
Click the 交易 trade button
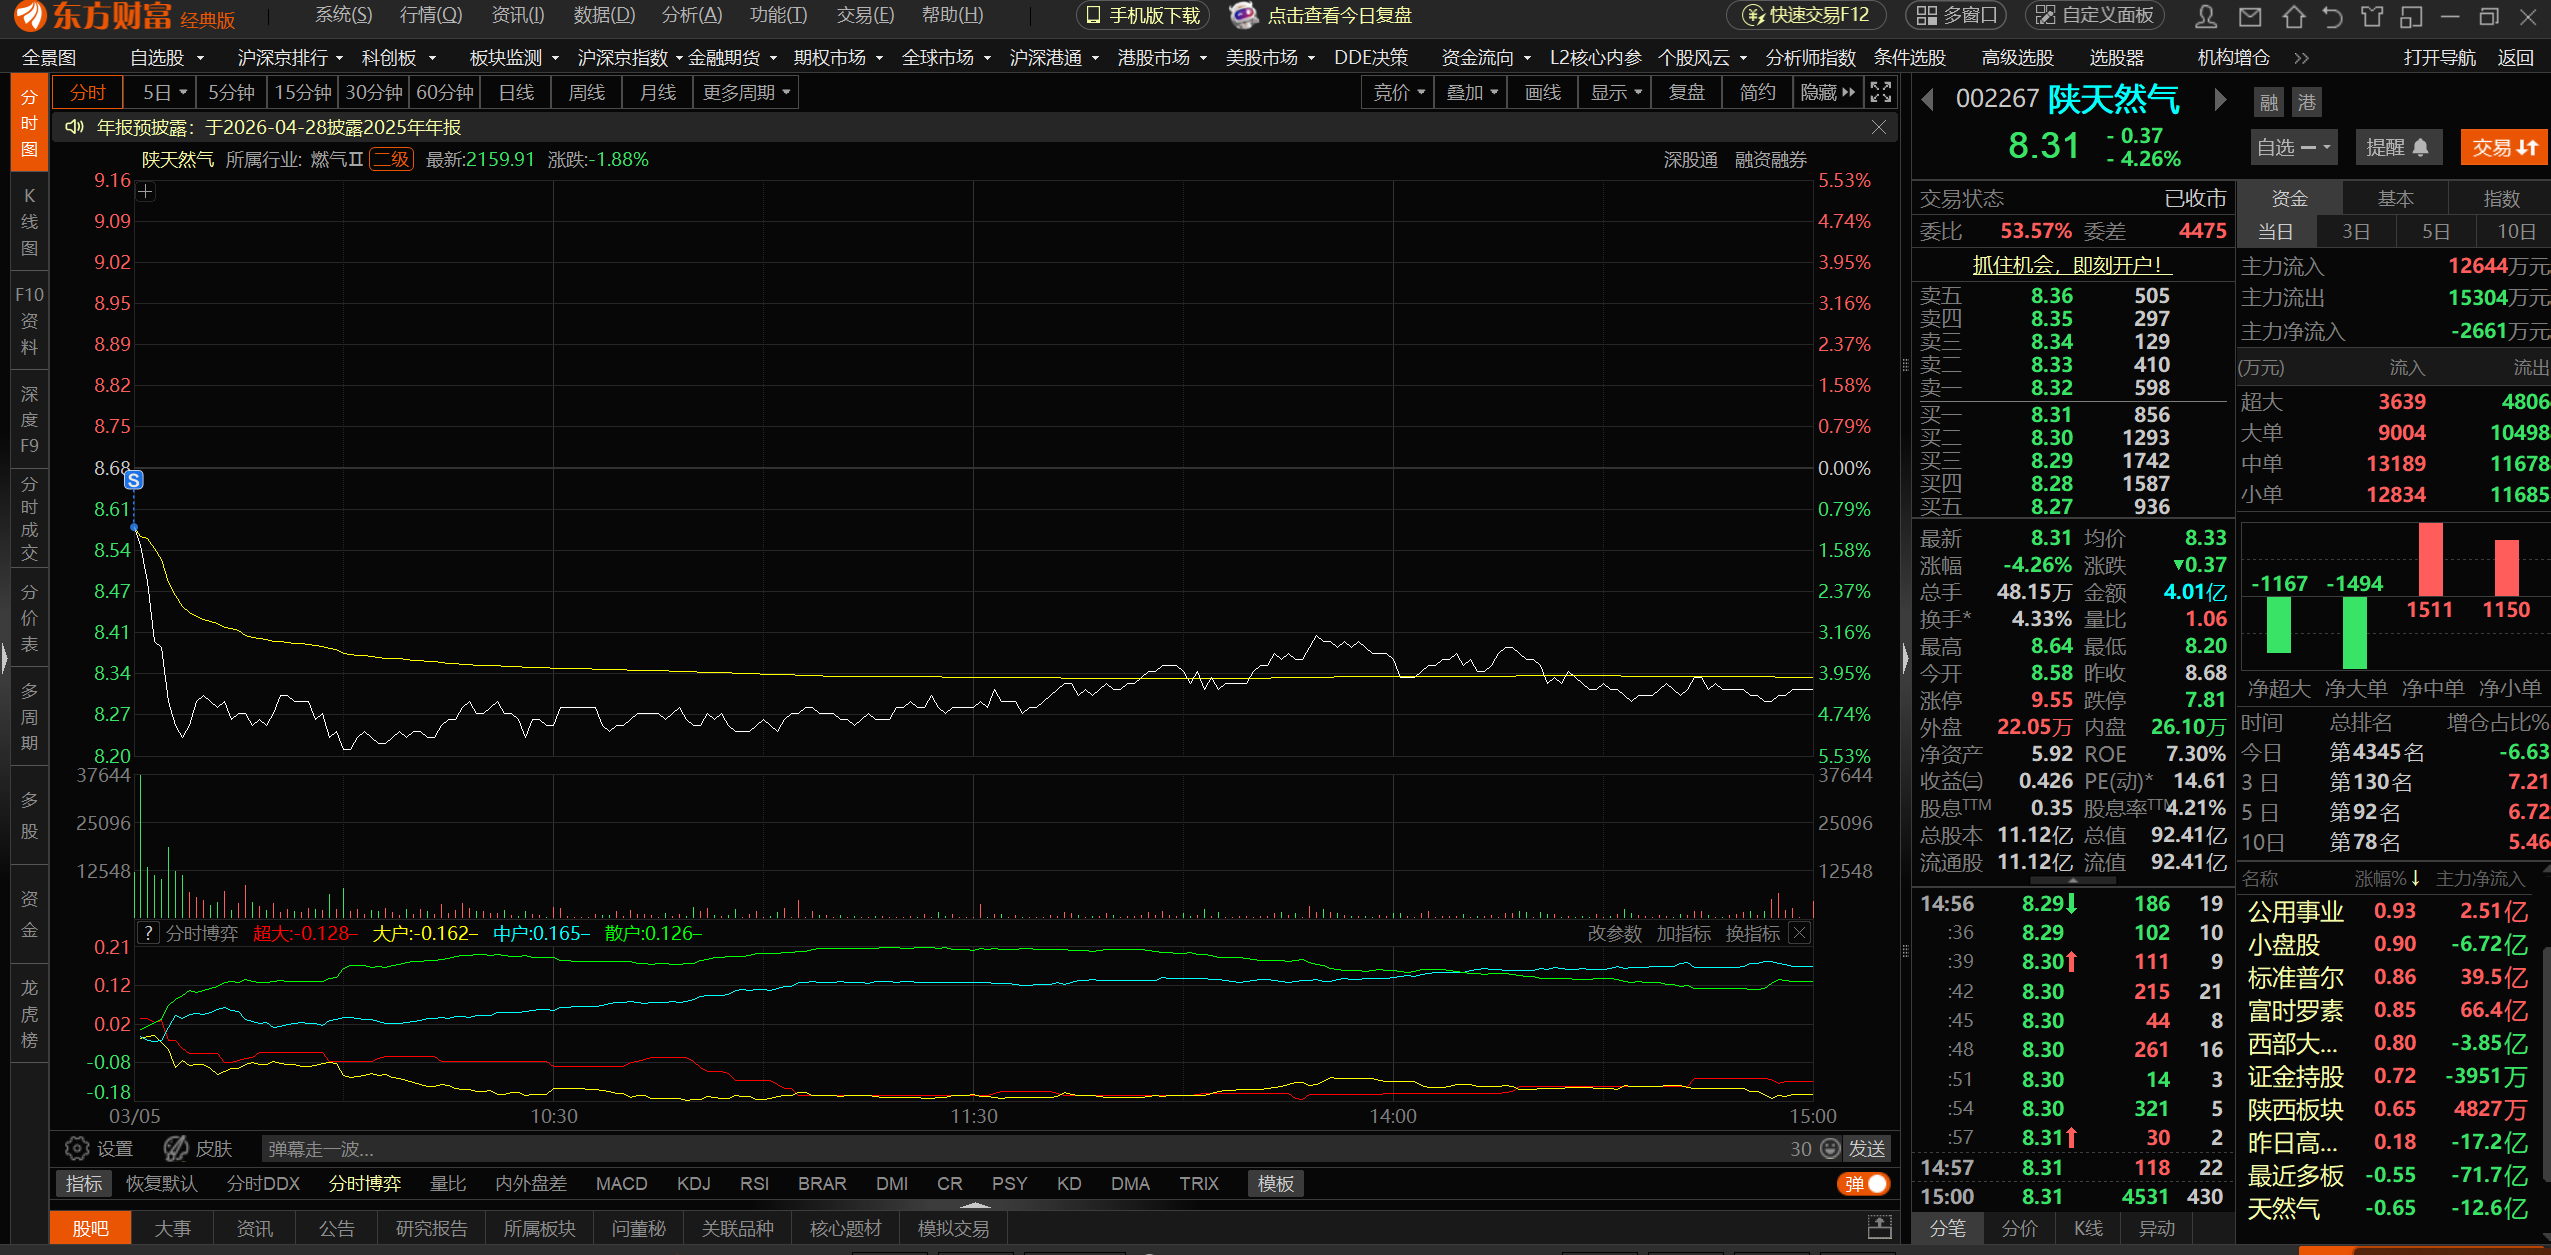(x=2503, y=148)
